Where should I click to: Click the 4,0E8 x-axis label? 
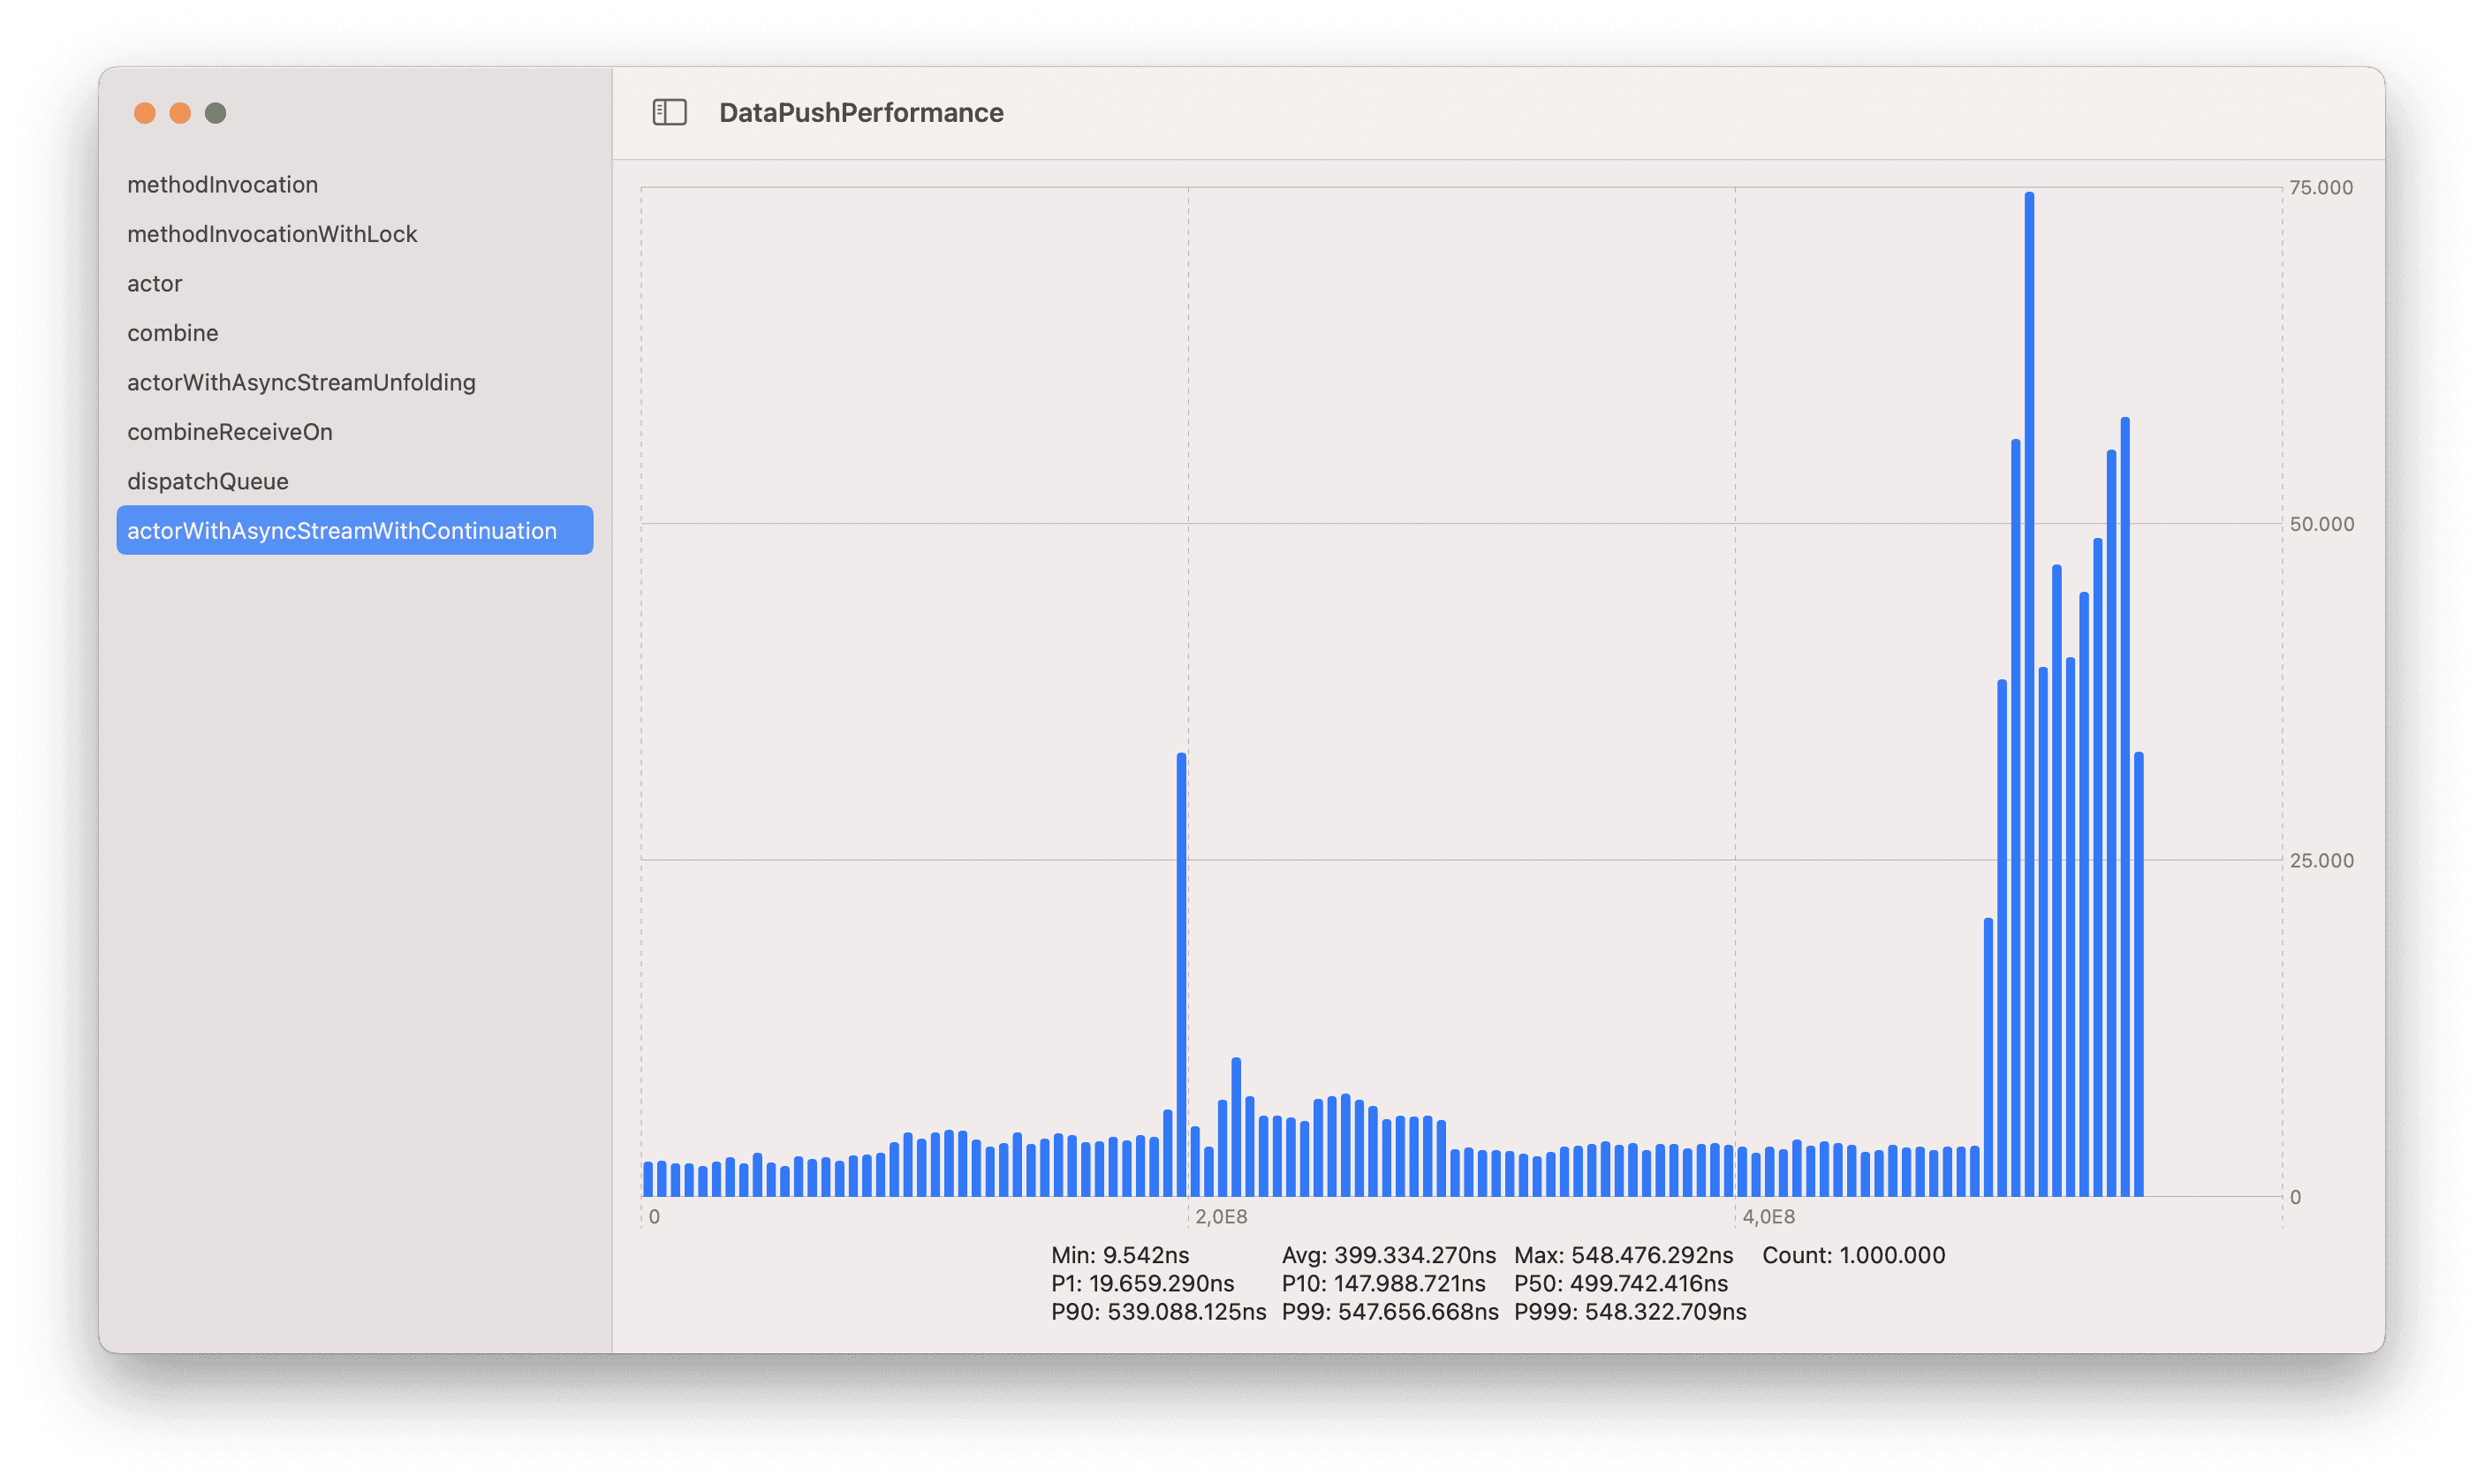pyautogui.click(x=1768, y=1217)
